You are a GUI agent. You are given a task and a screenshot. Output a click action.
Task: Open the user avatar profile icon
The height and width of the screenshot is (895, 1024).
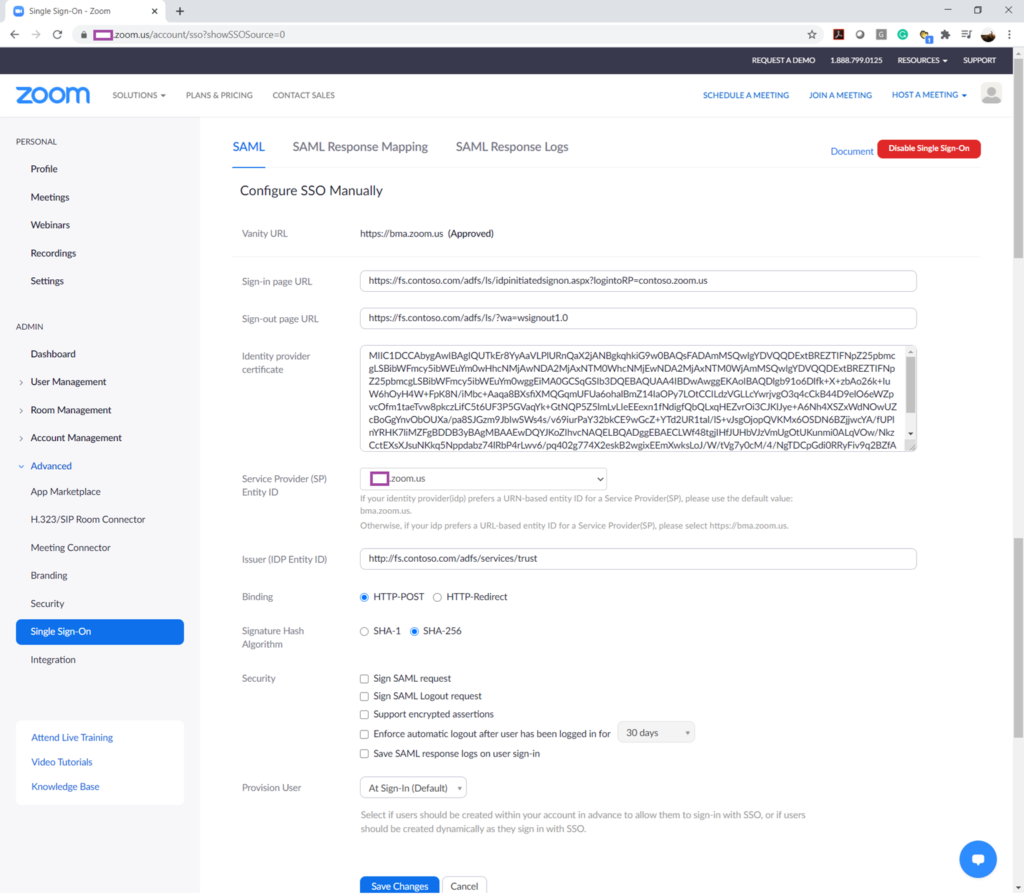991,94
